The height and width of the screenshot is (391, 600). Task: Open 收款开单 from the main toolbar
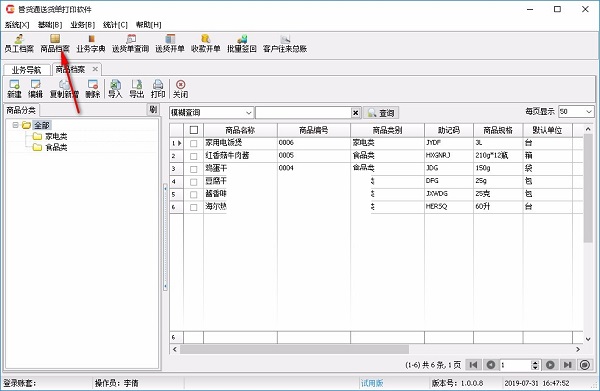205,43
